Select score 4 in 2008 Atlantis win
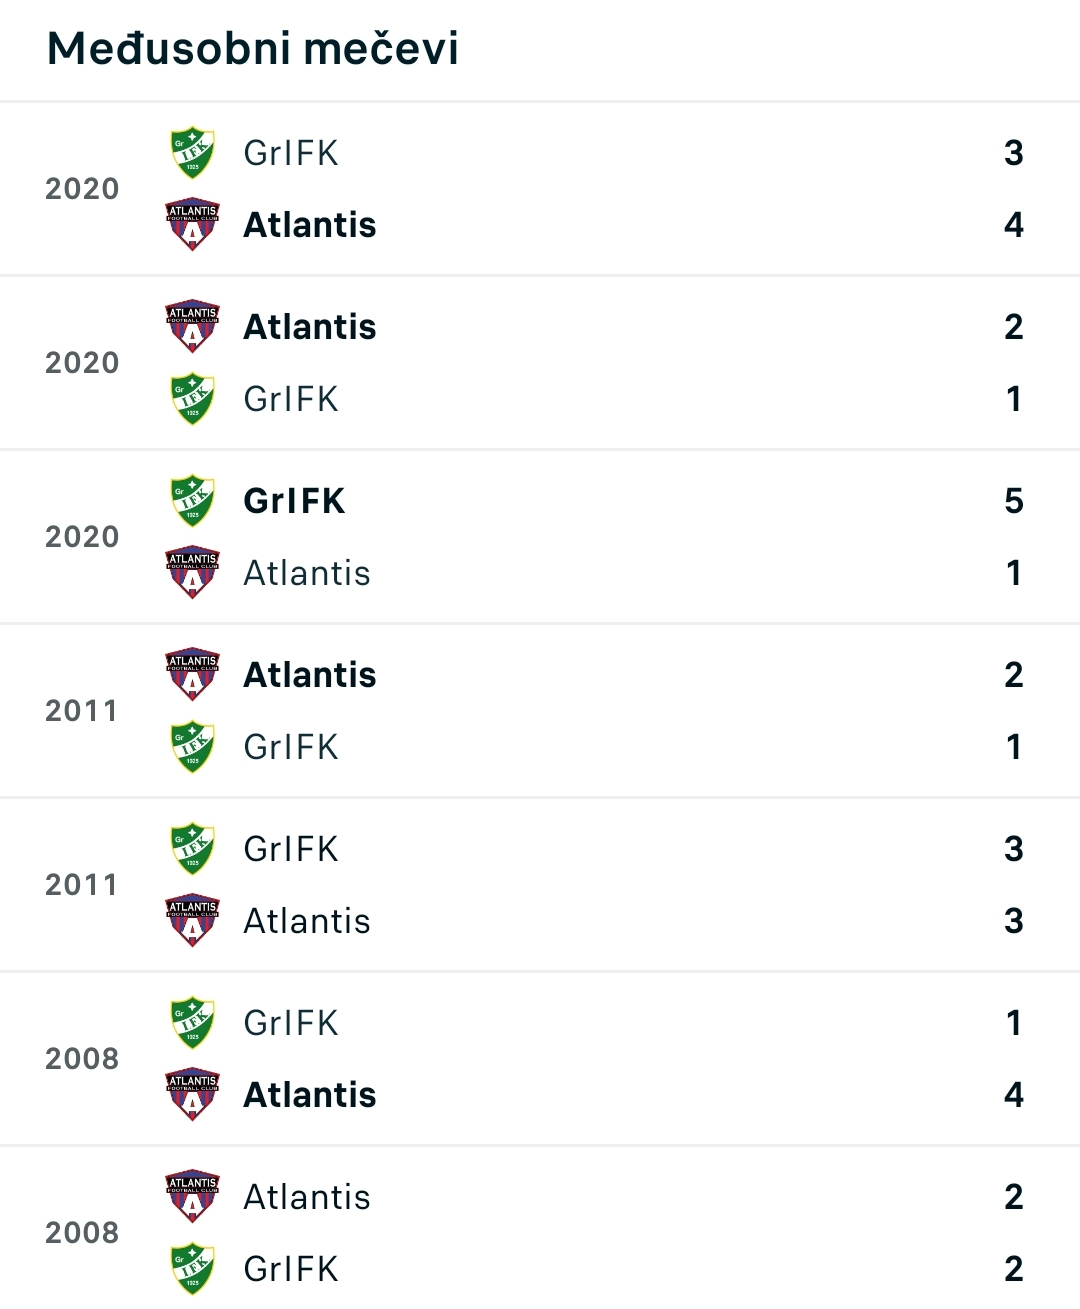The image size is (1080, 1309). [1014, 1095]
